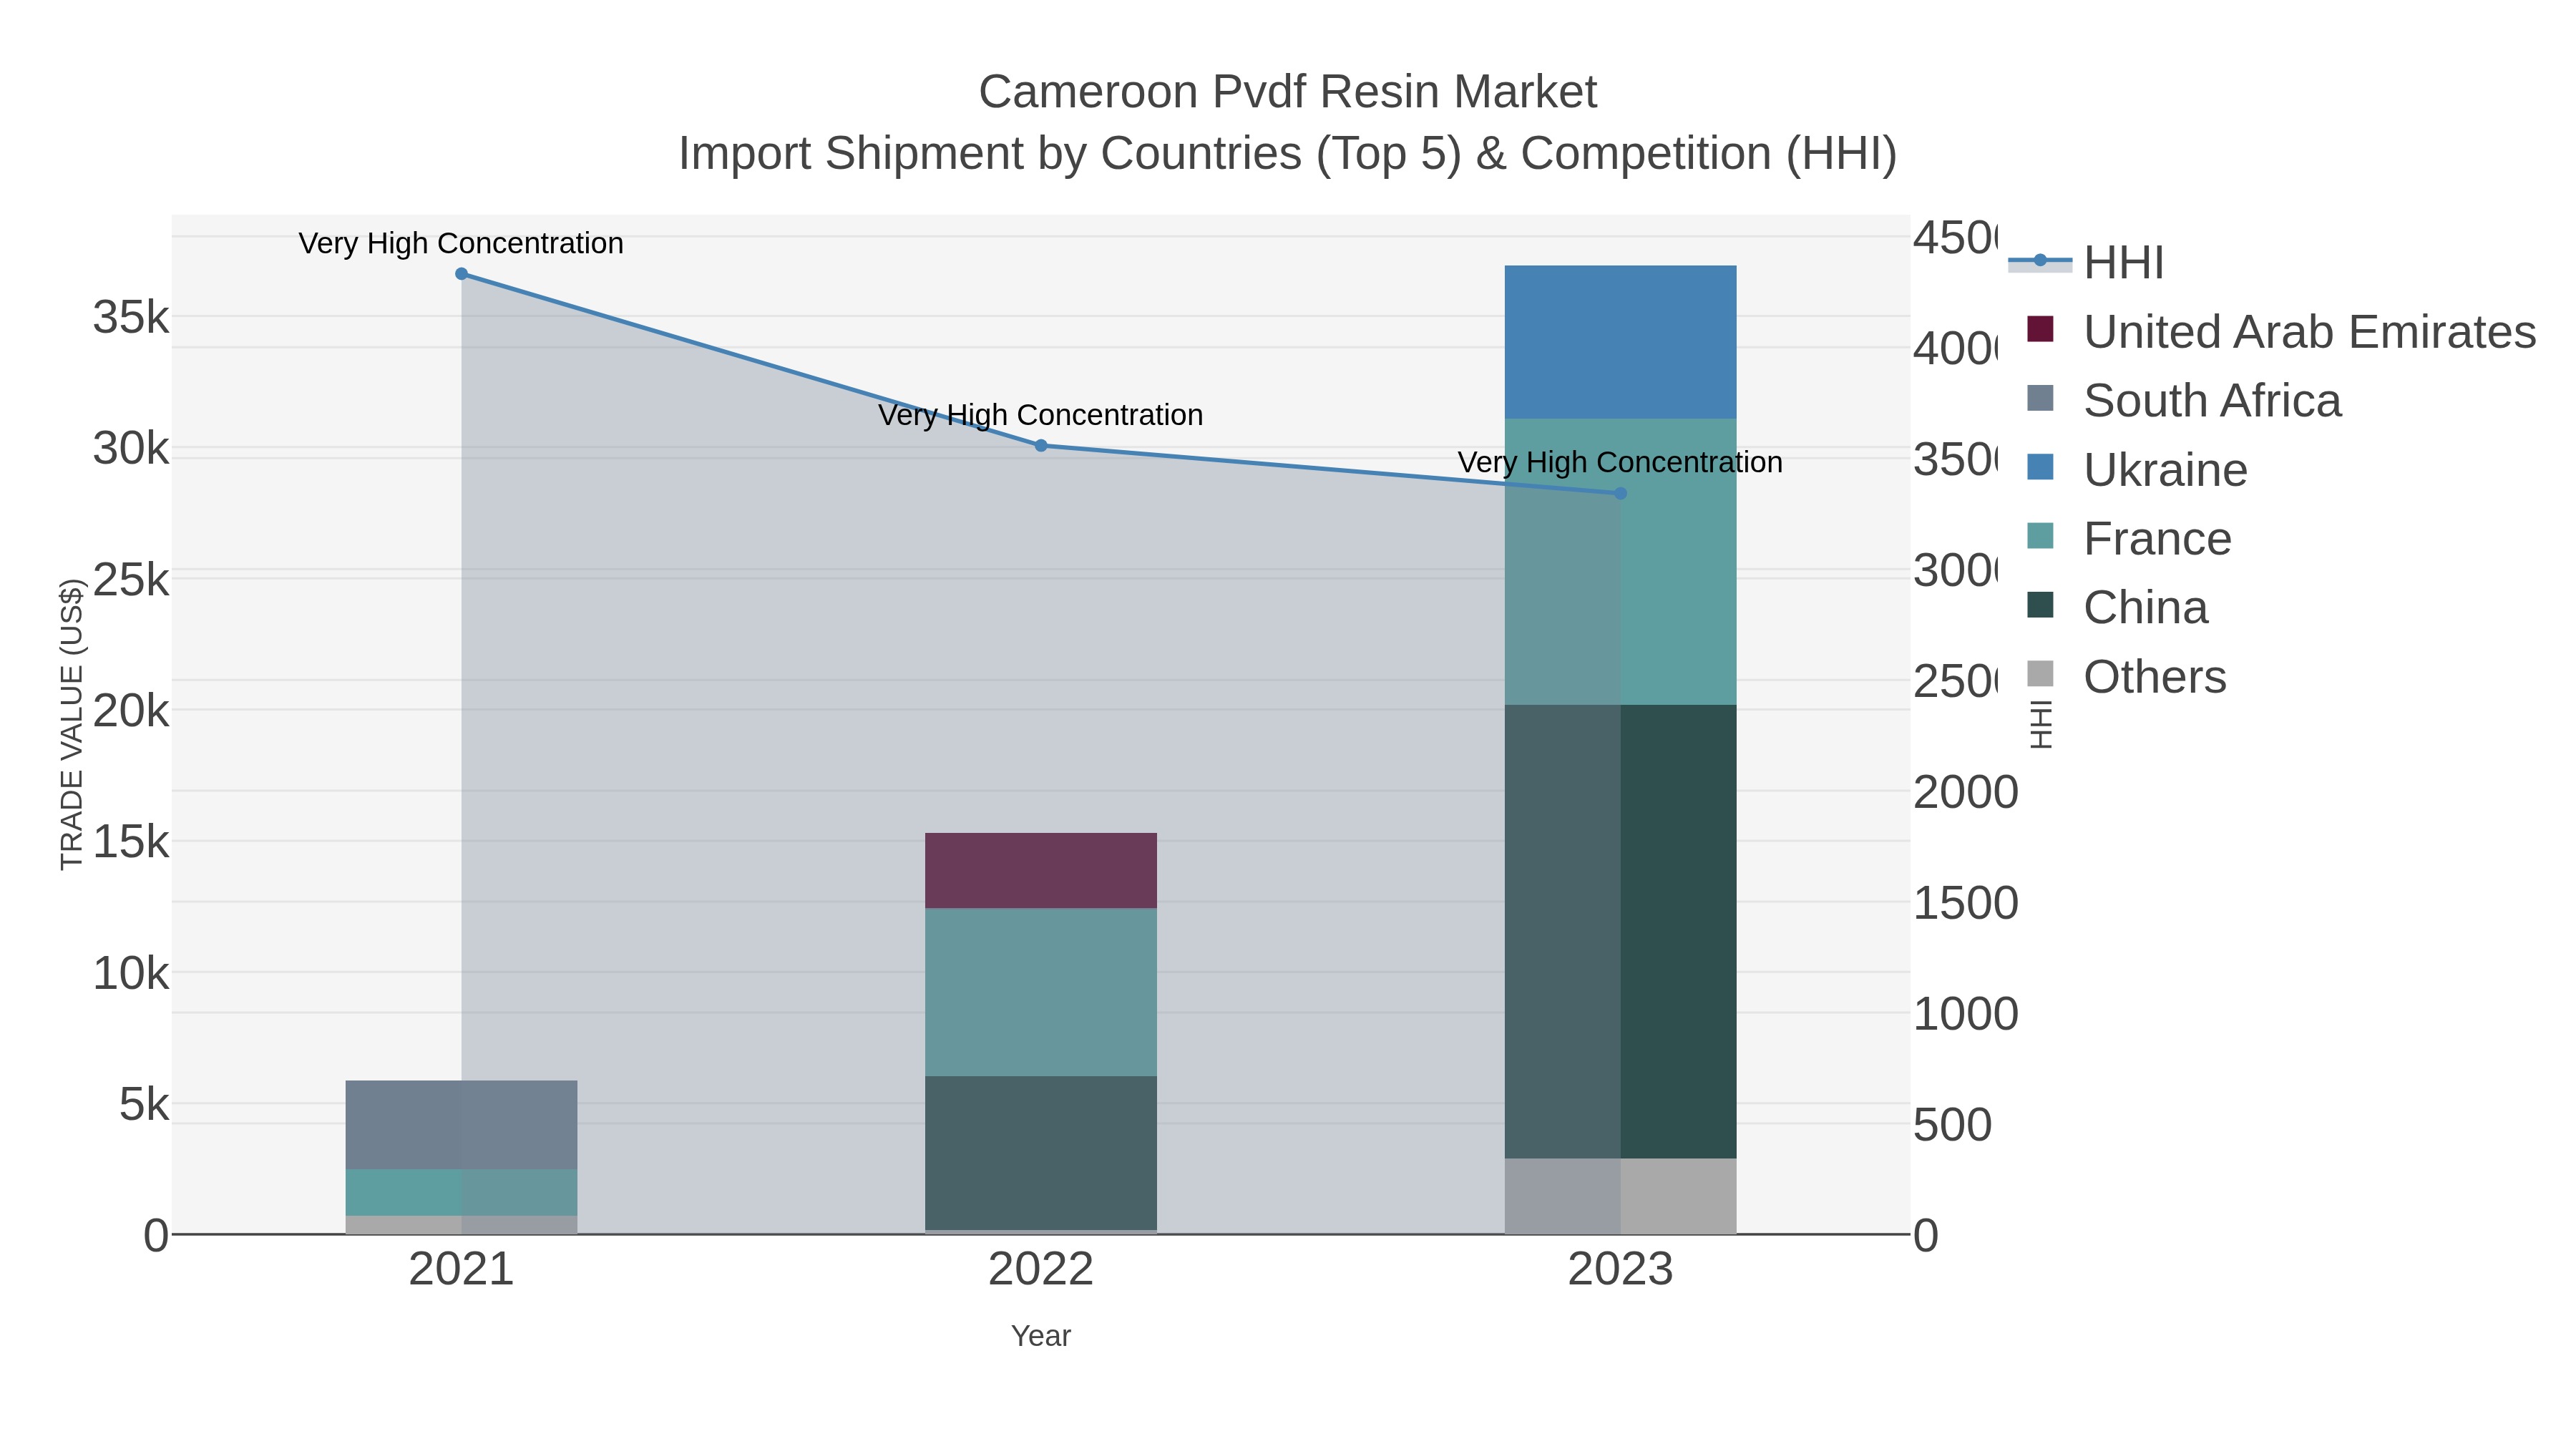This screenshot has height=1449, width=2576.
Task: Click the Others bar segment in 2023
Action: 1621,1197
